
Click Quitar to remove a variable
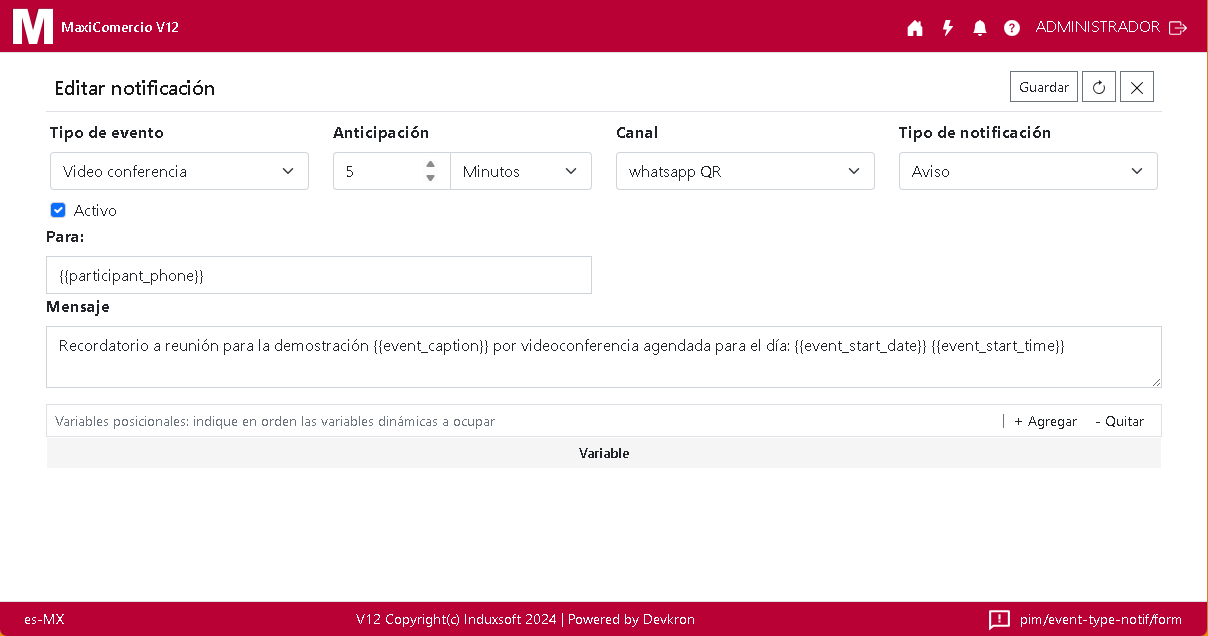(1119, 421)
